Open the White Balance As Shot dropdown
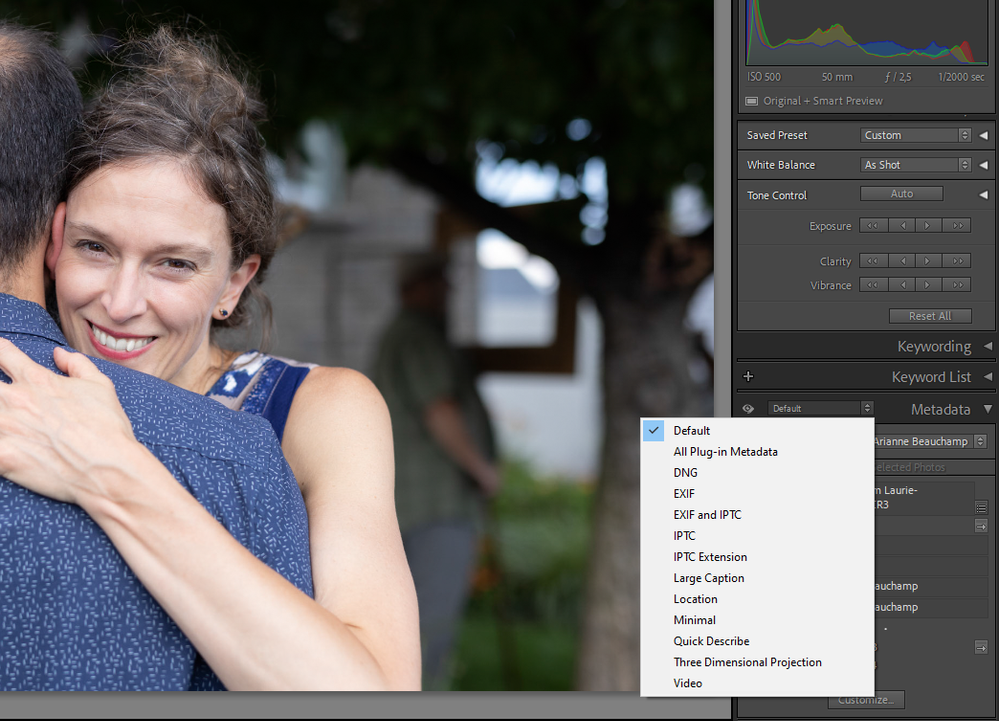This screenshot has height=721, width=999. pos(915,165)
